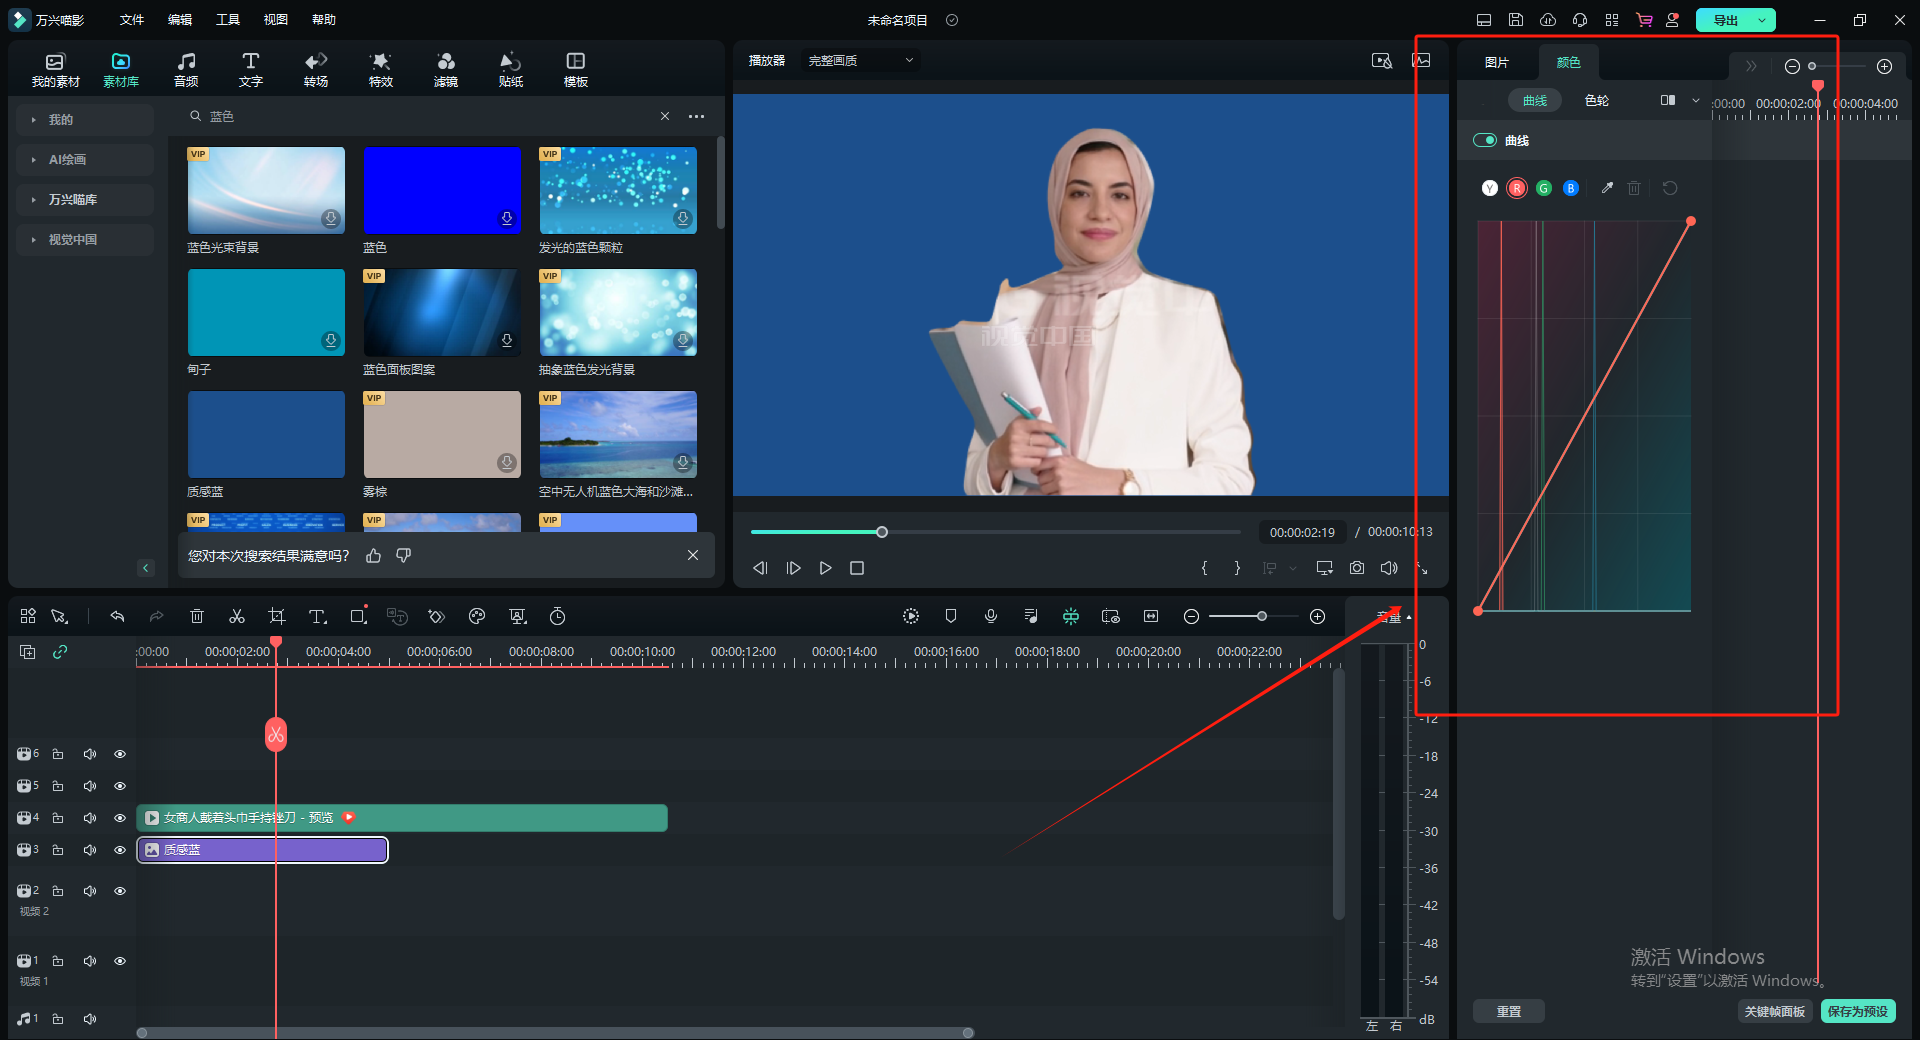Take a snapshot with the camera icon

pyautogui.click(x=1357, y=568)
